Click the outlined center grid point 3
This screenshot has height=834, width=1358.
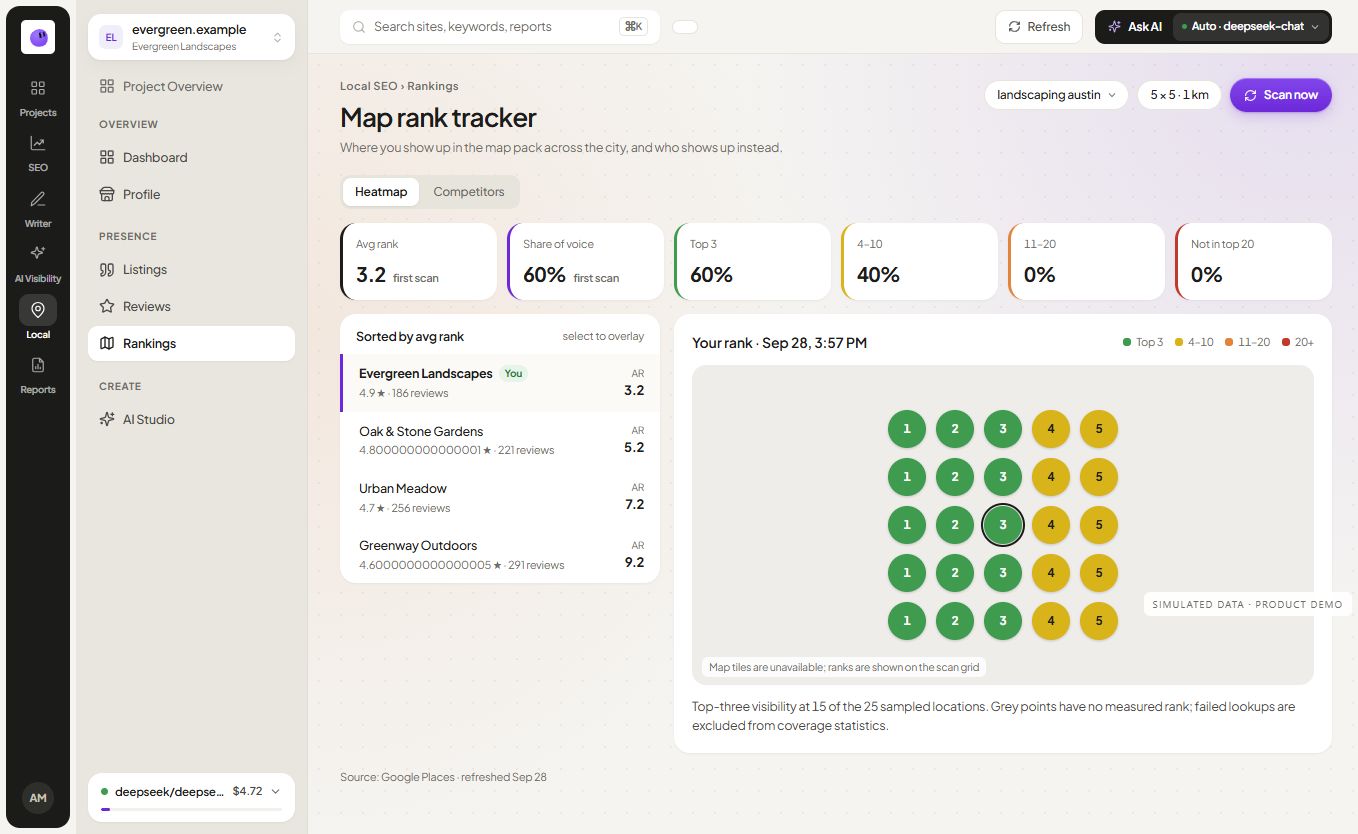1003,525
